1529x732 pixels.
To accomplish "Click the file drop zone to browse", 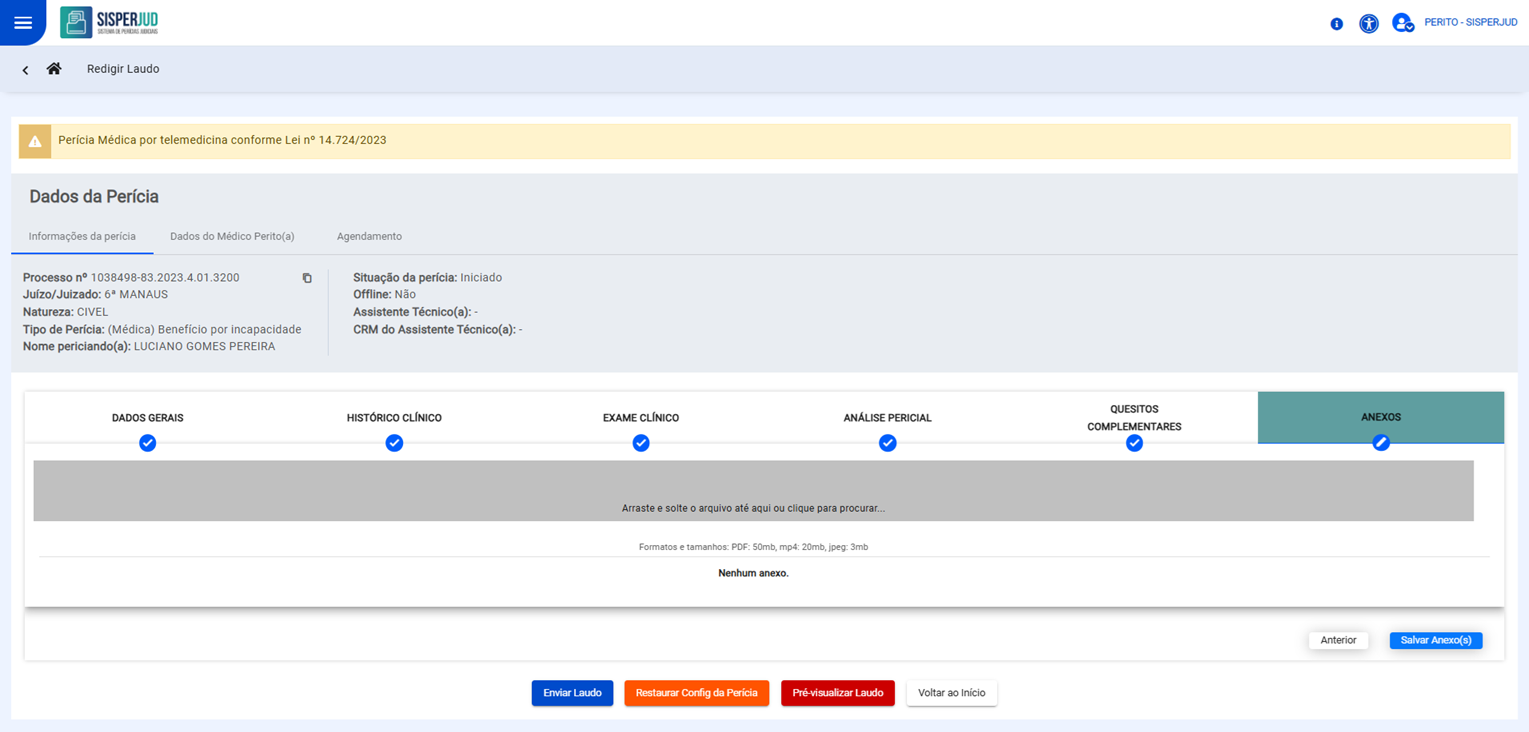I will pos(753,491).
